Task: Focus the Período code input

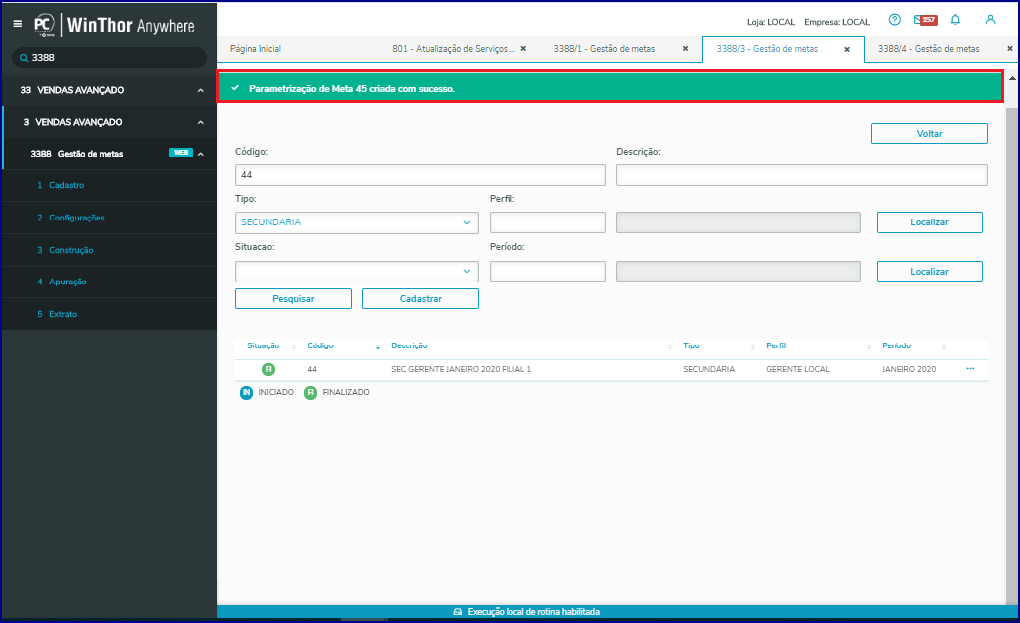Action: point(548,271)
